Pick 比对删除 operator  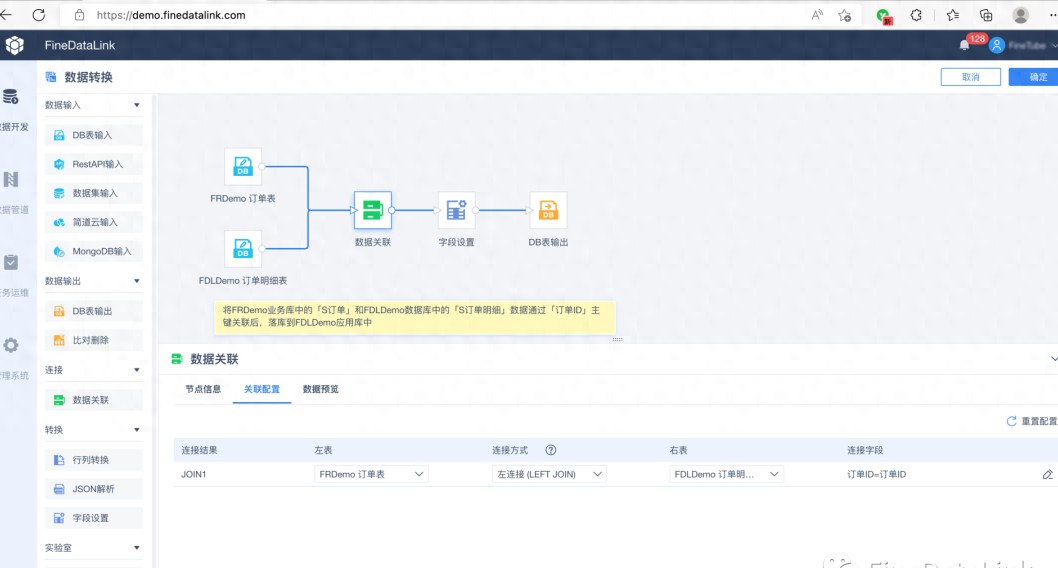94,340
